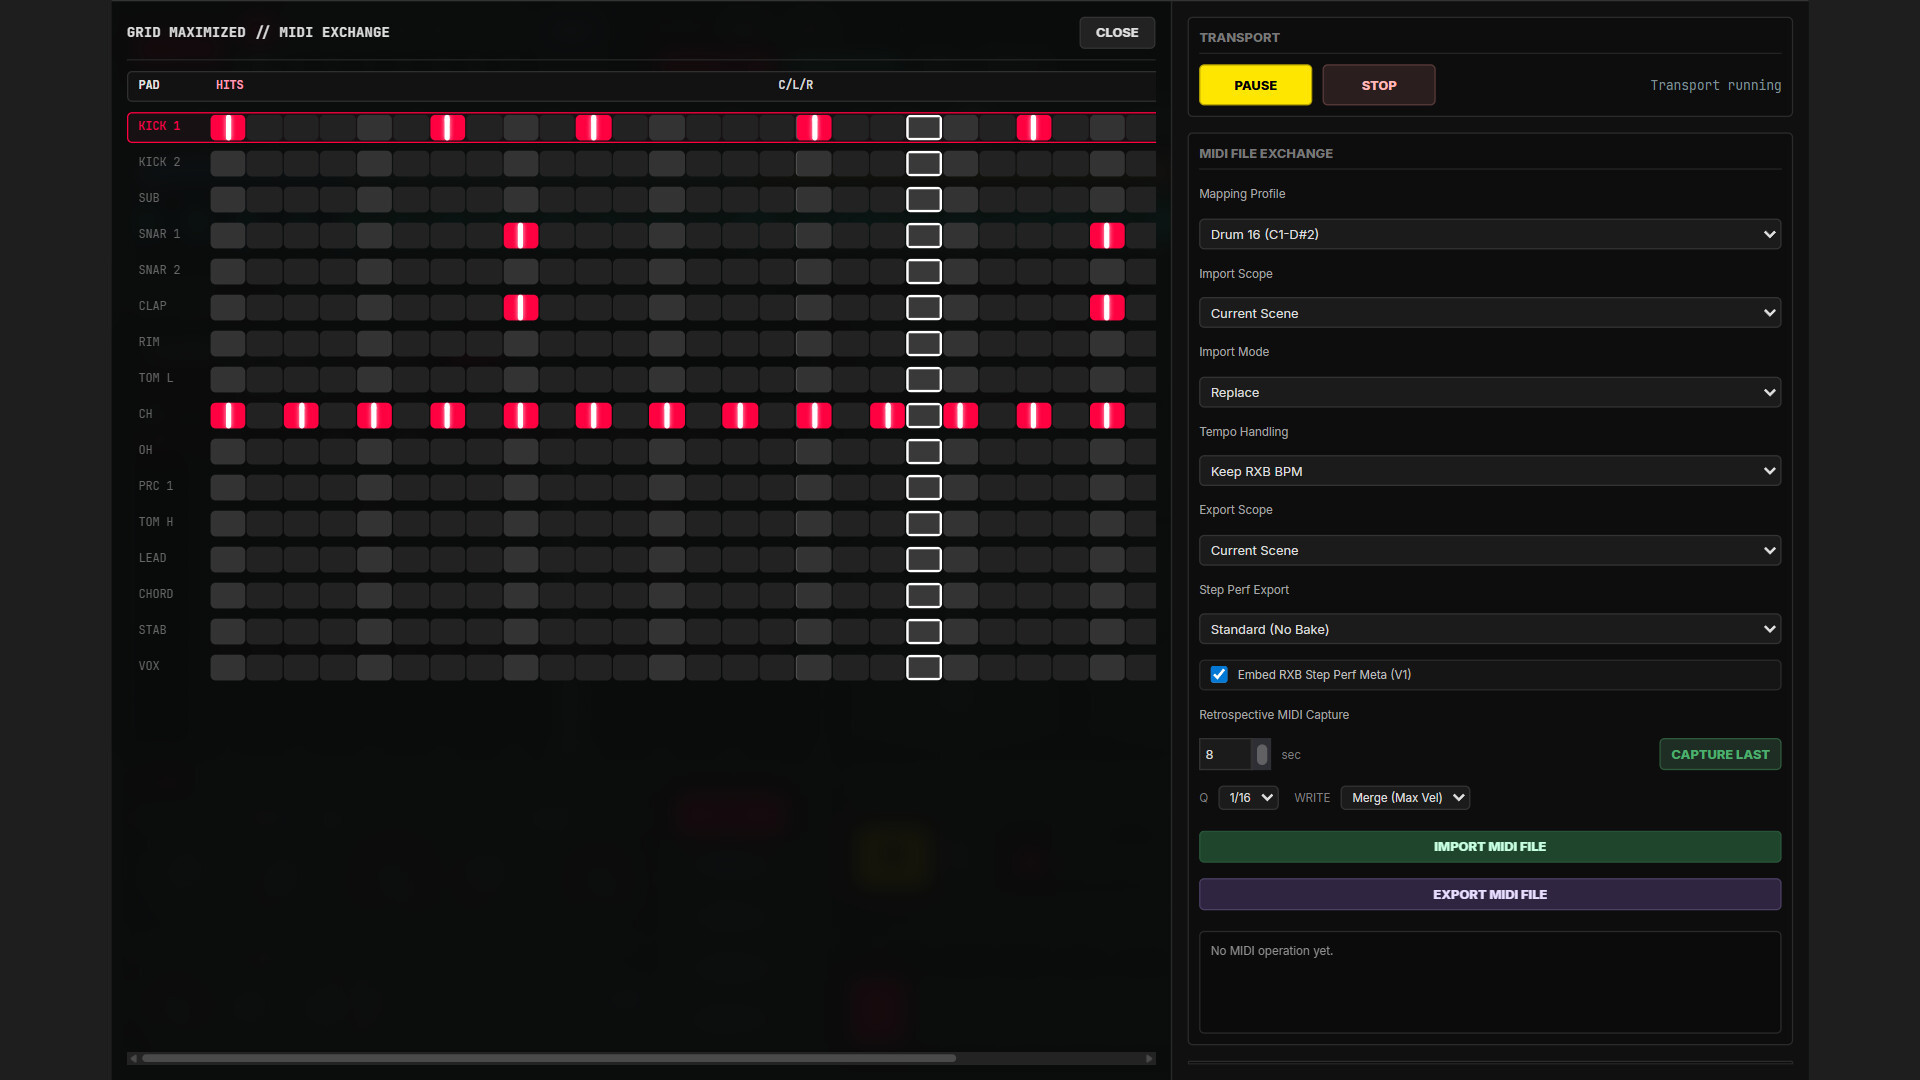Click Export MIDI File button

tap(1489, 894)
